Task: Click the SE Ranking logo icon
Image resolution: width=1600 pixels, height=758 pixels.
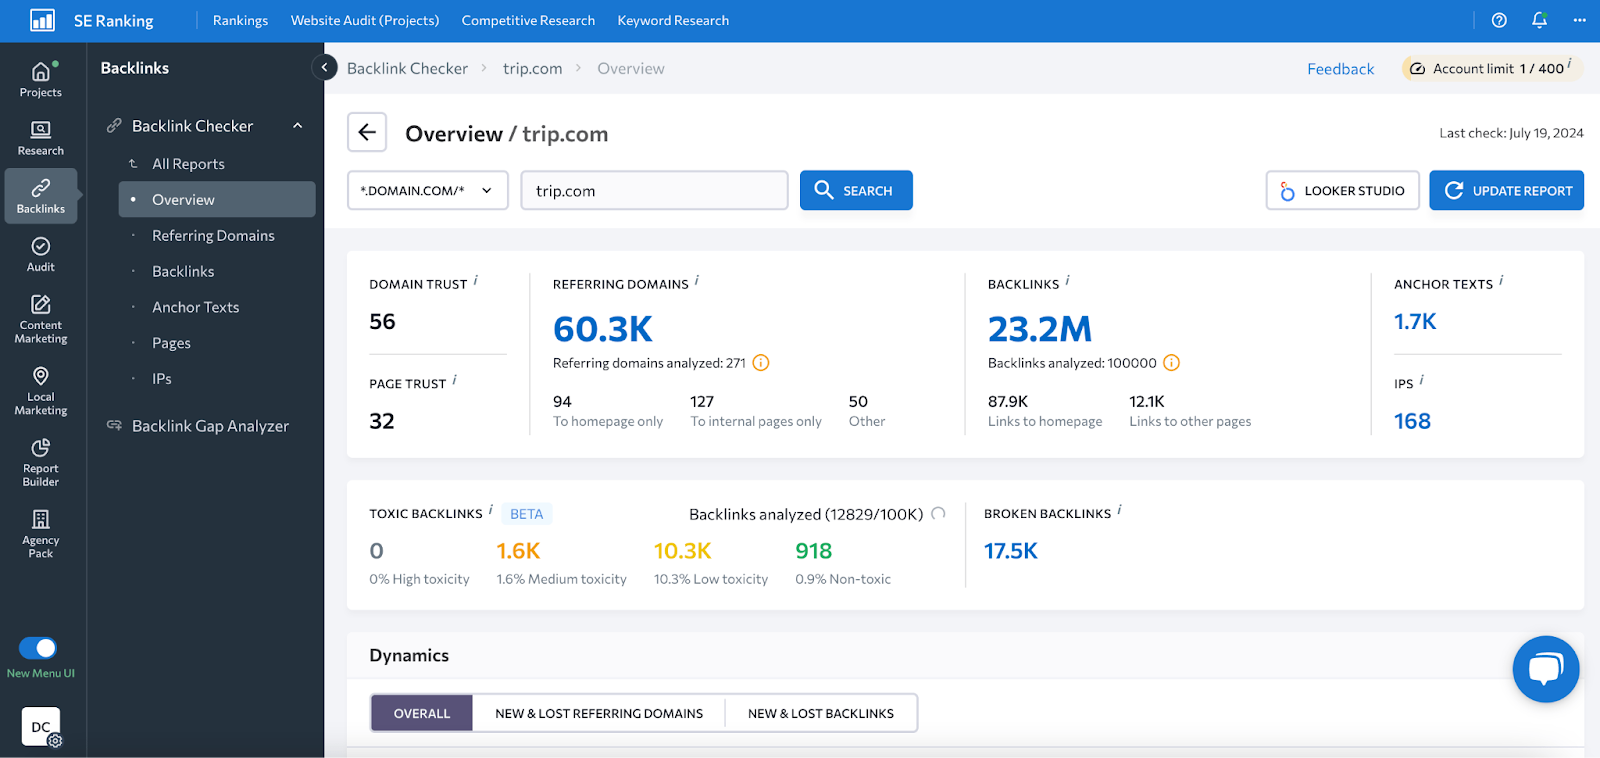Action: coord(42,20)
